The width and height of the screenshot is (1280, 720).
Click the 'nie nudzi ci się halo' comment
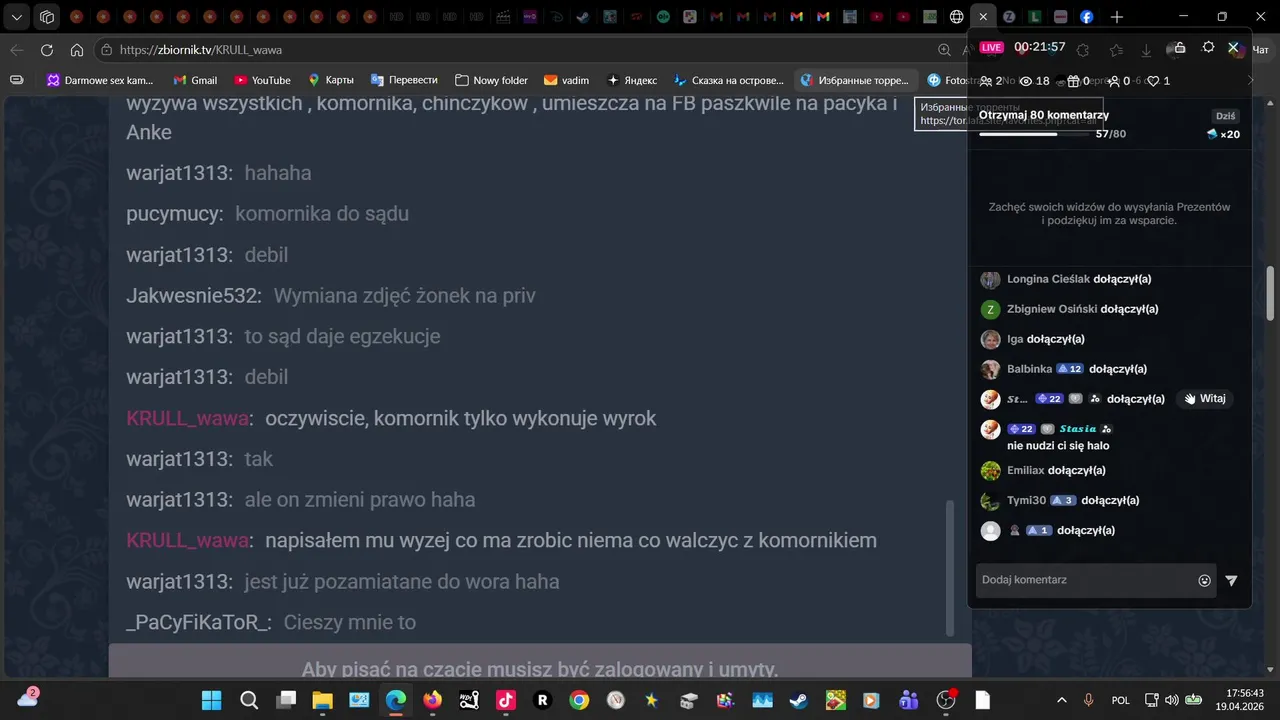point(1058,445)
